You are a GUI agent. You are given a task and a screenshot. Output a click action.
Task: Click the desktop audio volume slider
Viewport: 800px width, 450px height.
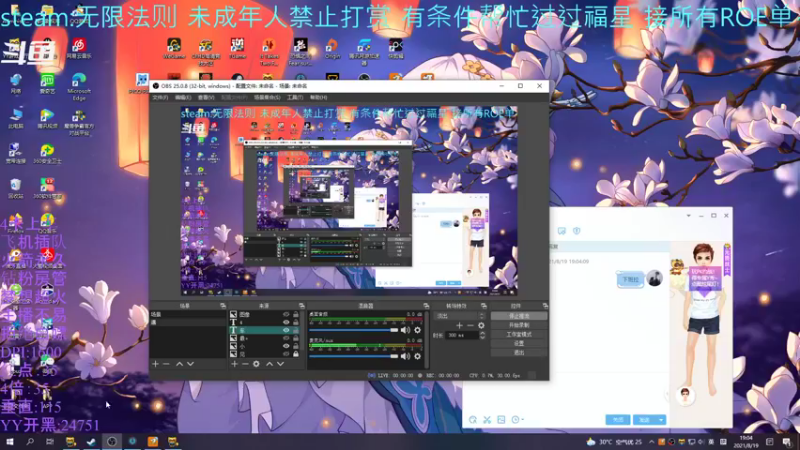pyautogui.click(x=353, y=331)
